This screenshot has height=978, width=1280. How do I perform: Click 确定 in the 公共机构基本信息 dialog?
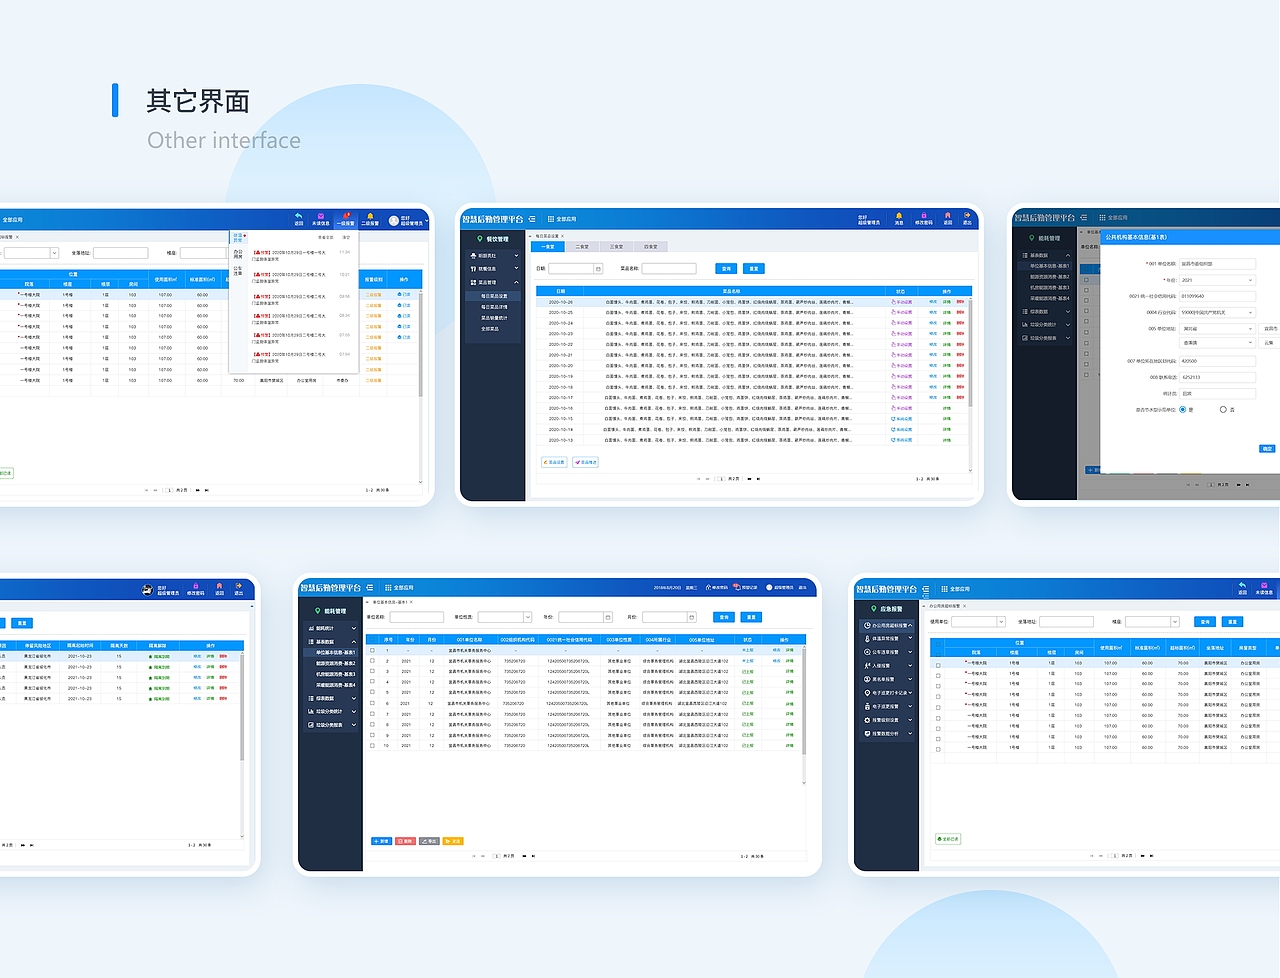pos(1267,449)
